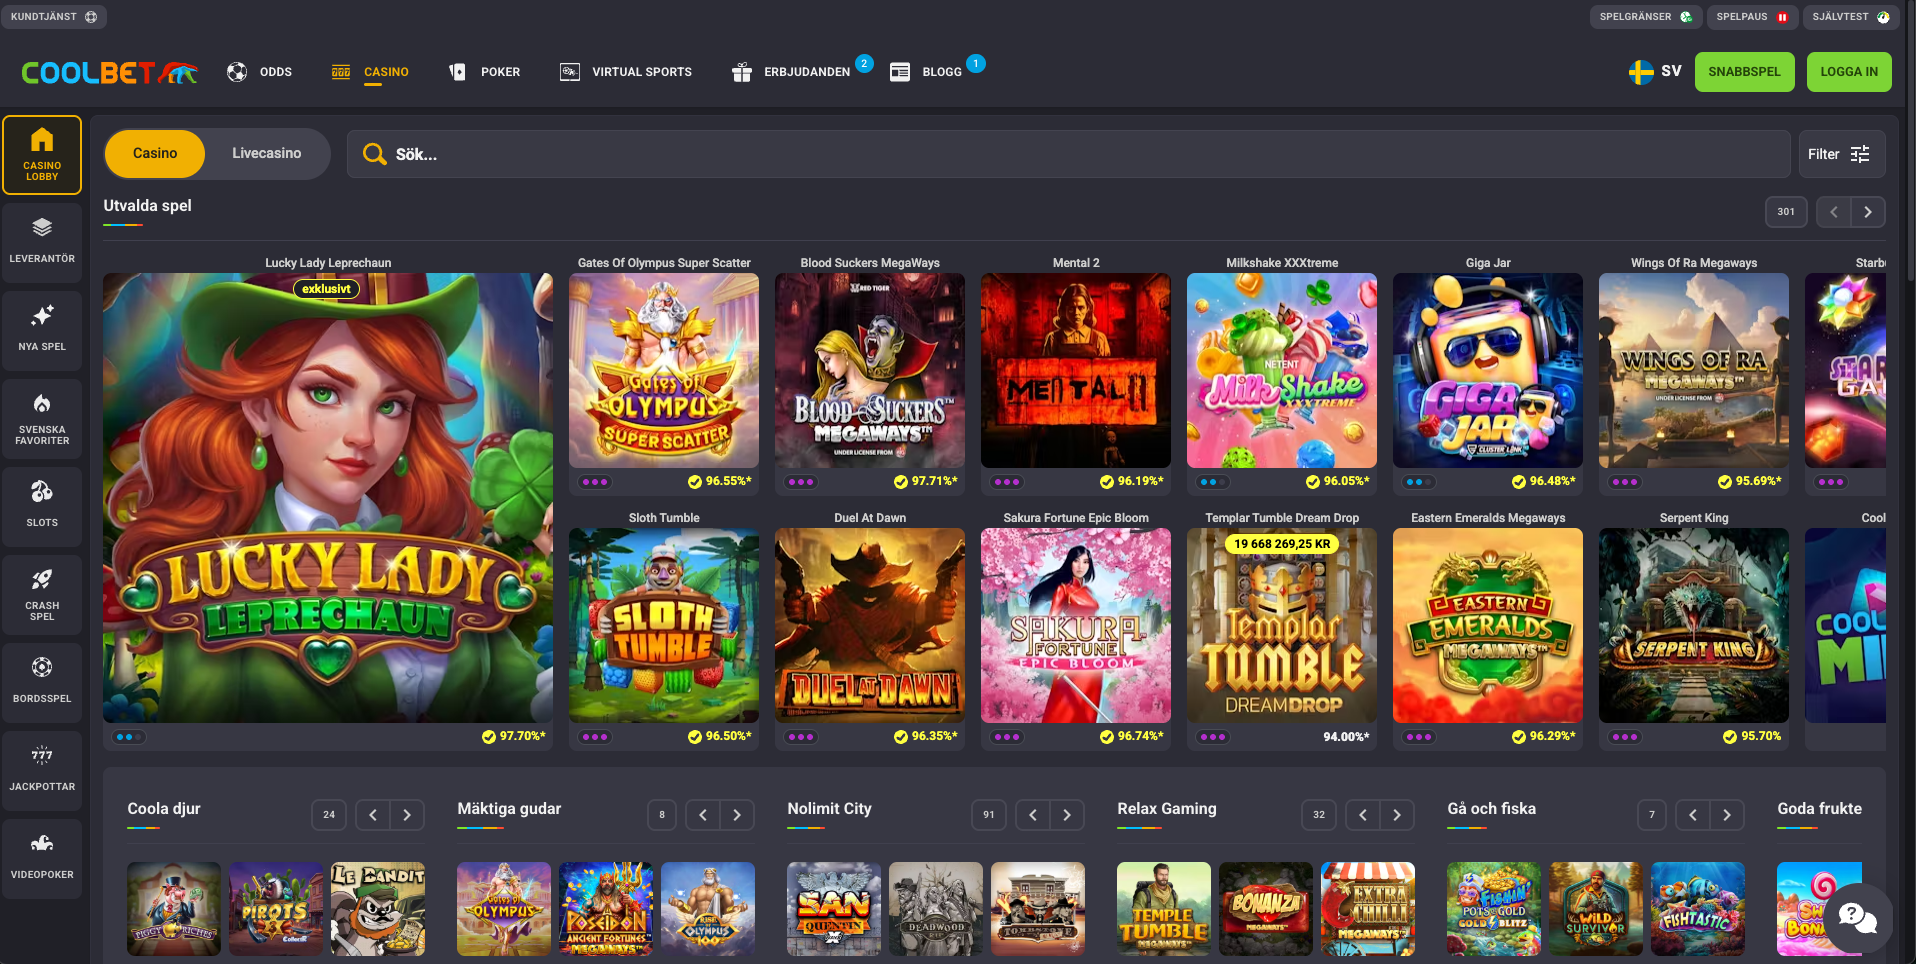The height and width of the screenshot is (964, 1916).
Task: Open the Serpent King game thumbnail
Action: tap(1694, 626)
